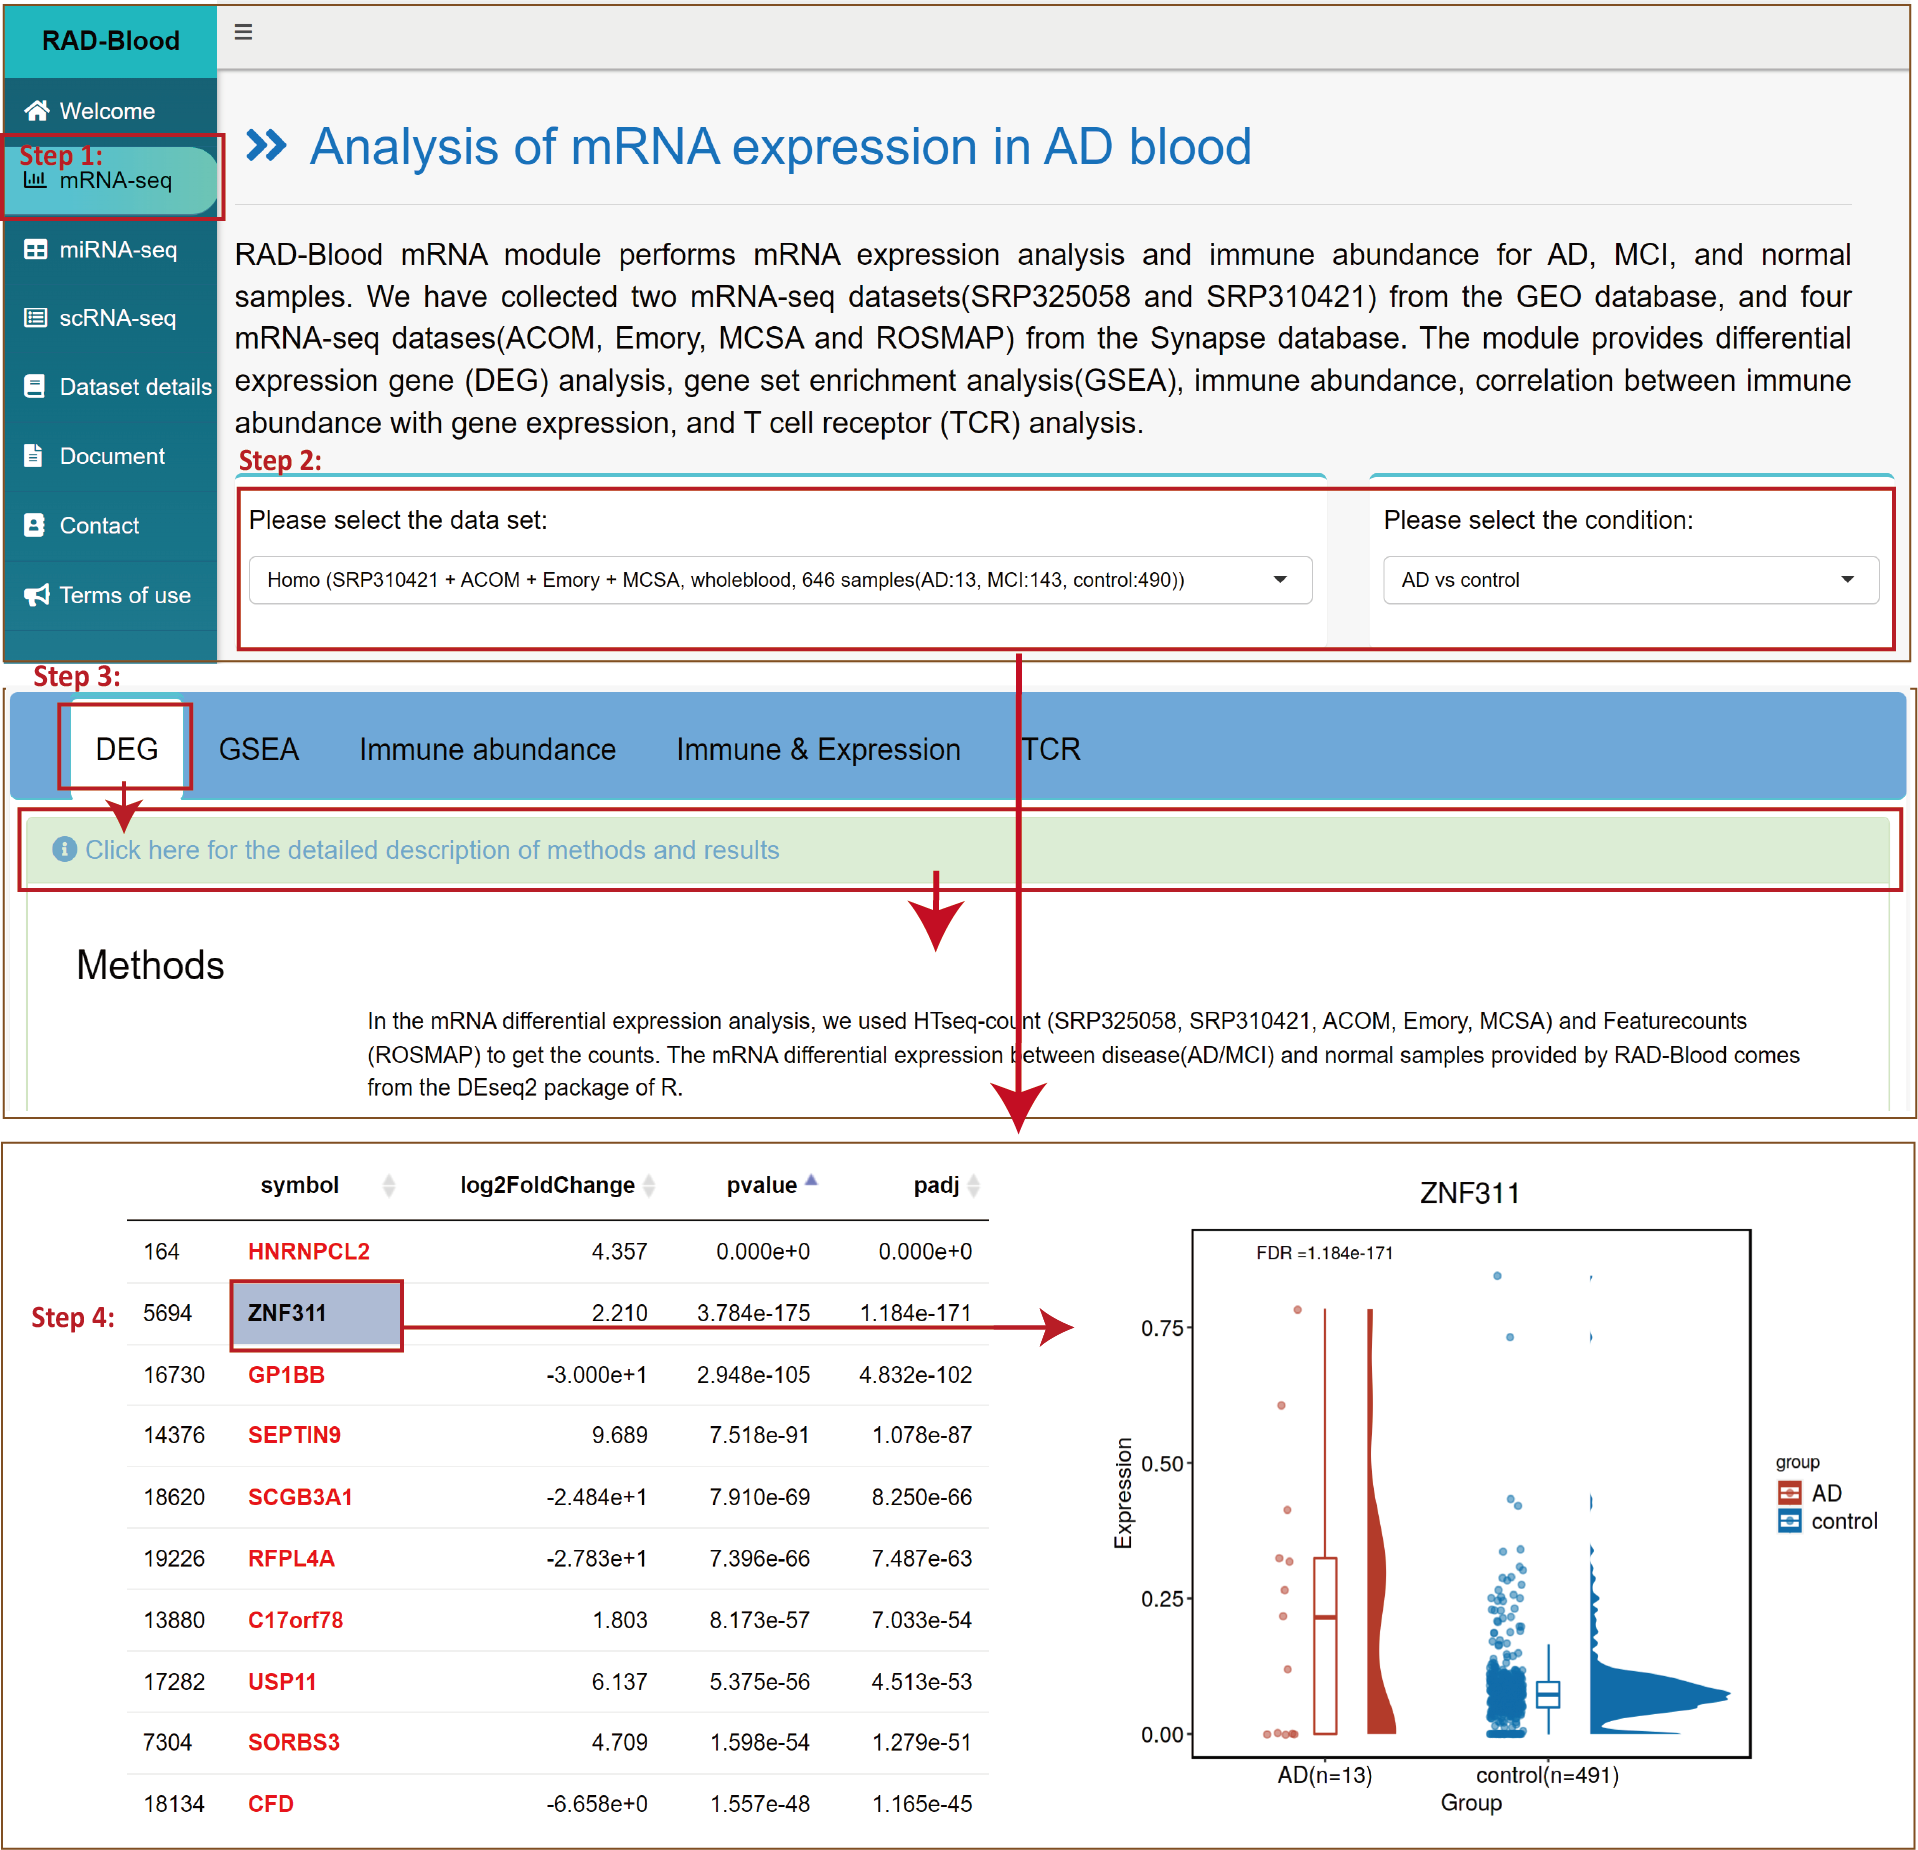Click the Dataset details book icon
The width and height of the screenshot is (1918, 1850).
[34, 386]
